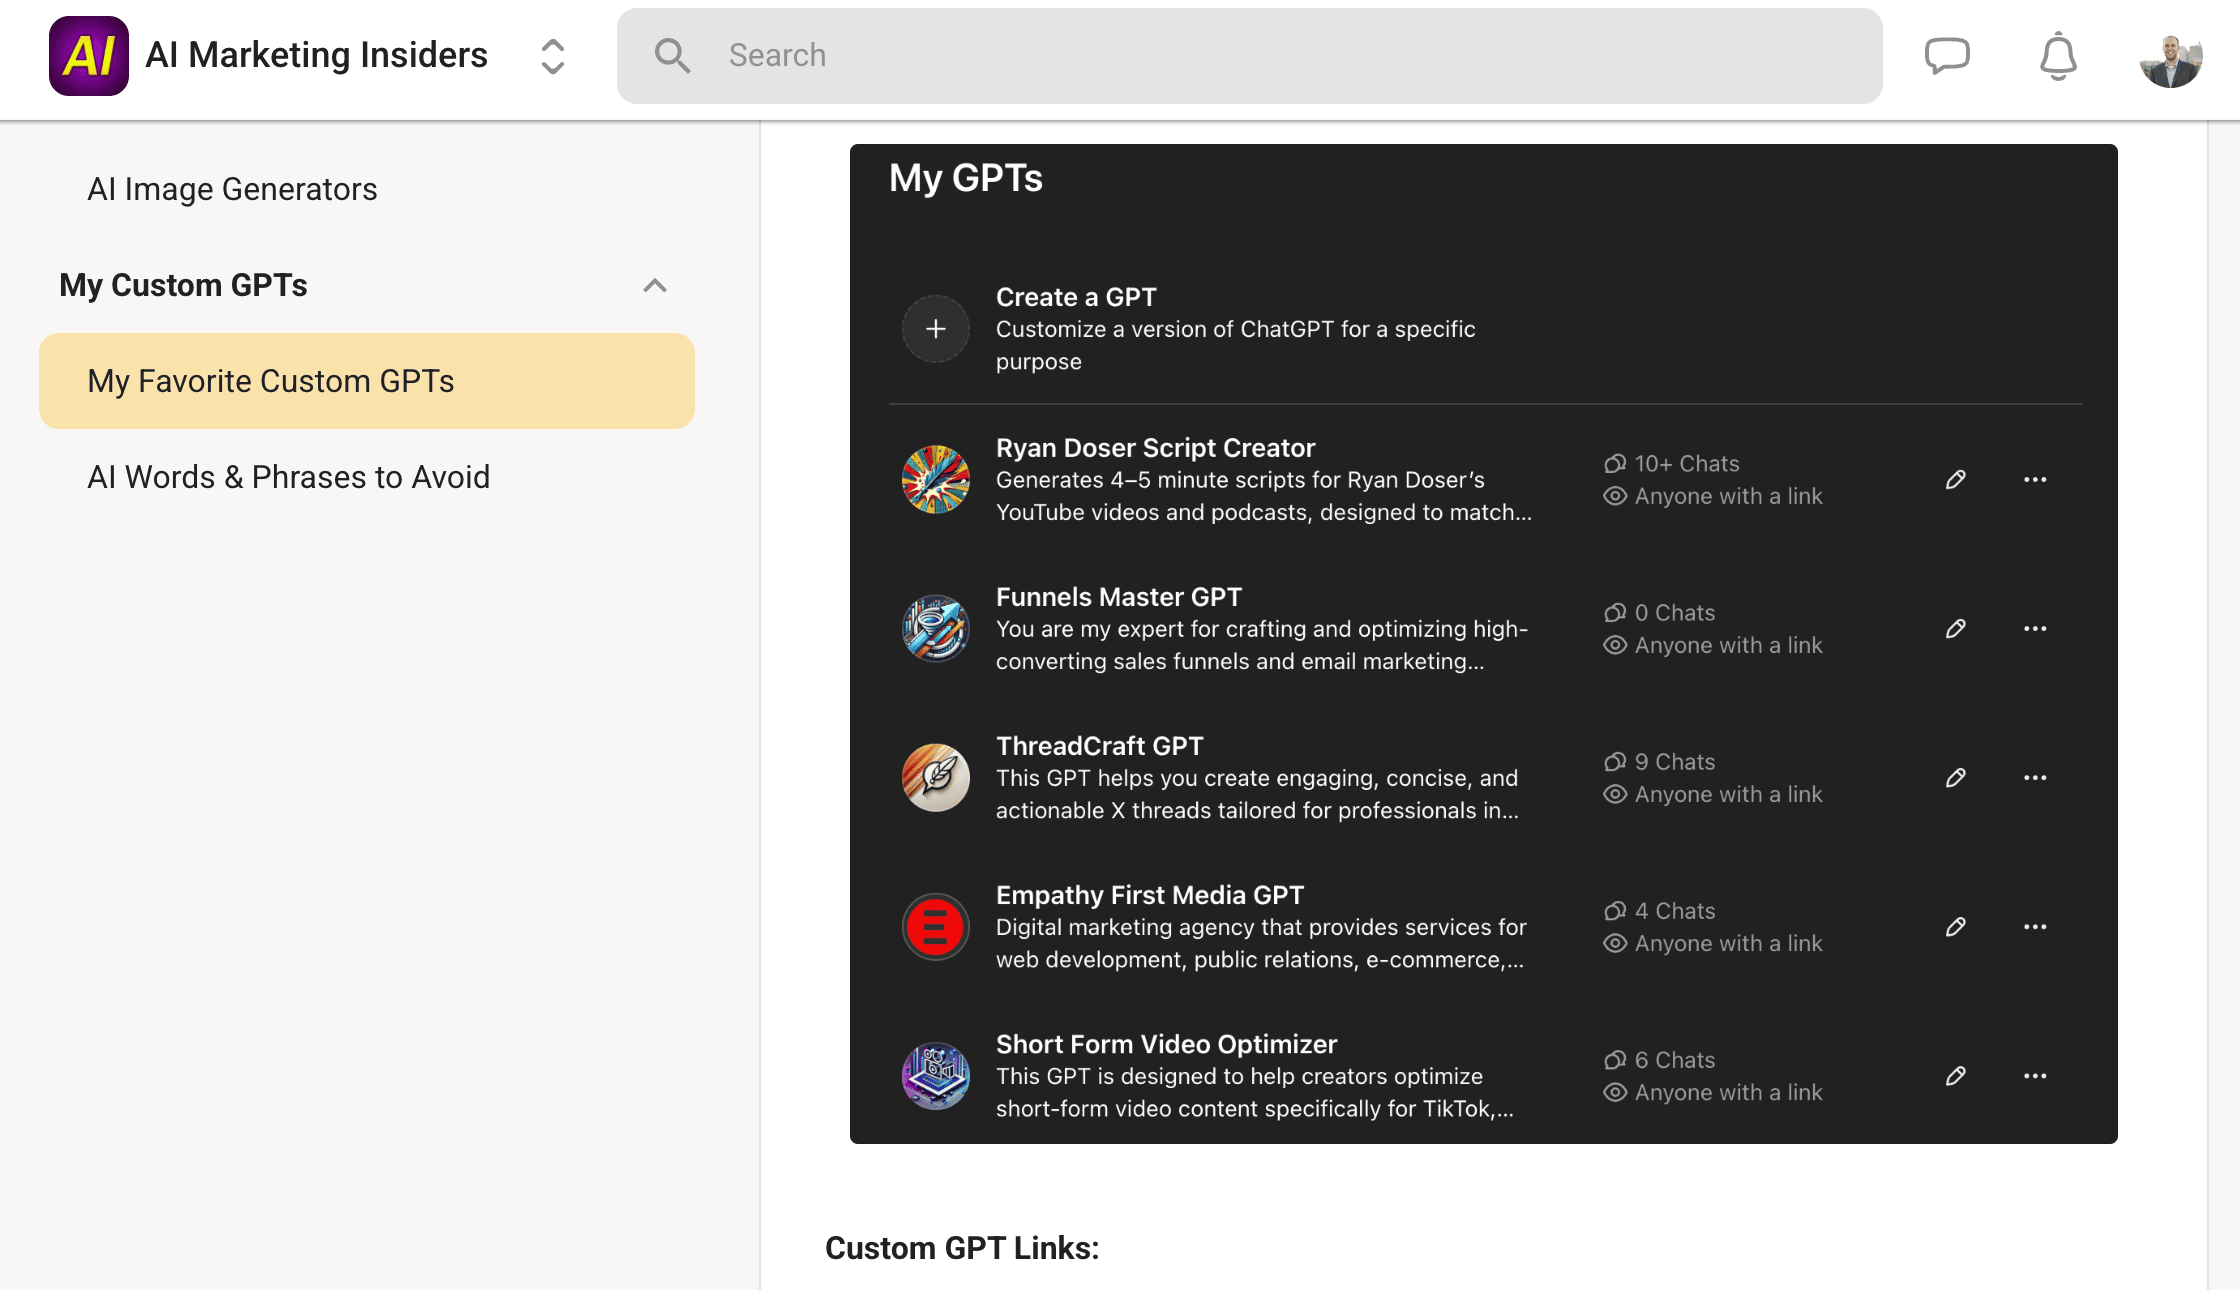Open more options for Ryan Doser Script Creator
Viewport: 2240px width, 1290px height.
(x=2035, y=480)
